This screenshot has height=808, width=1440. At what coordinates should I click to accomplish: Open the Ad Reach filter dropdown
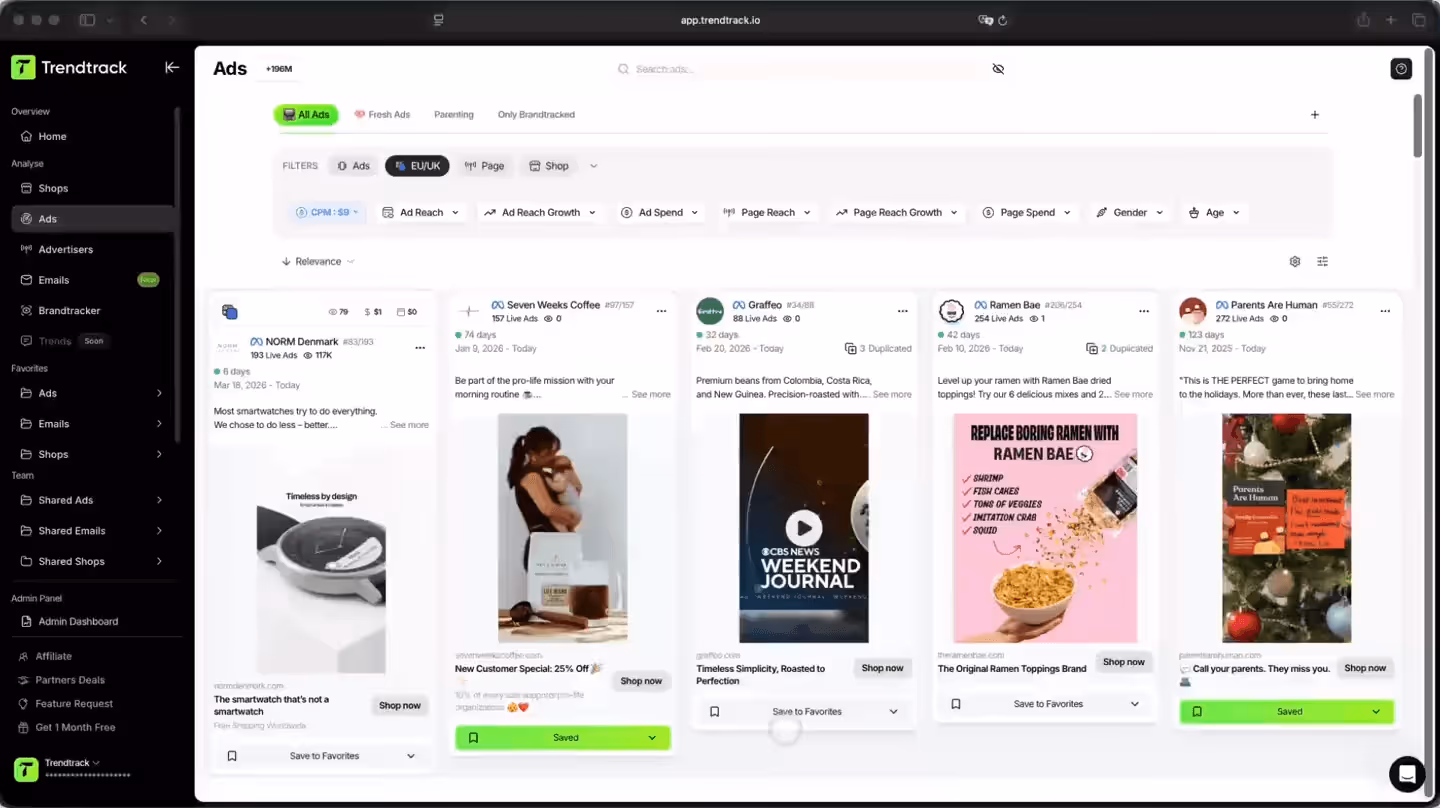(420, 212)
